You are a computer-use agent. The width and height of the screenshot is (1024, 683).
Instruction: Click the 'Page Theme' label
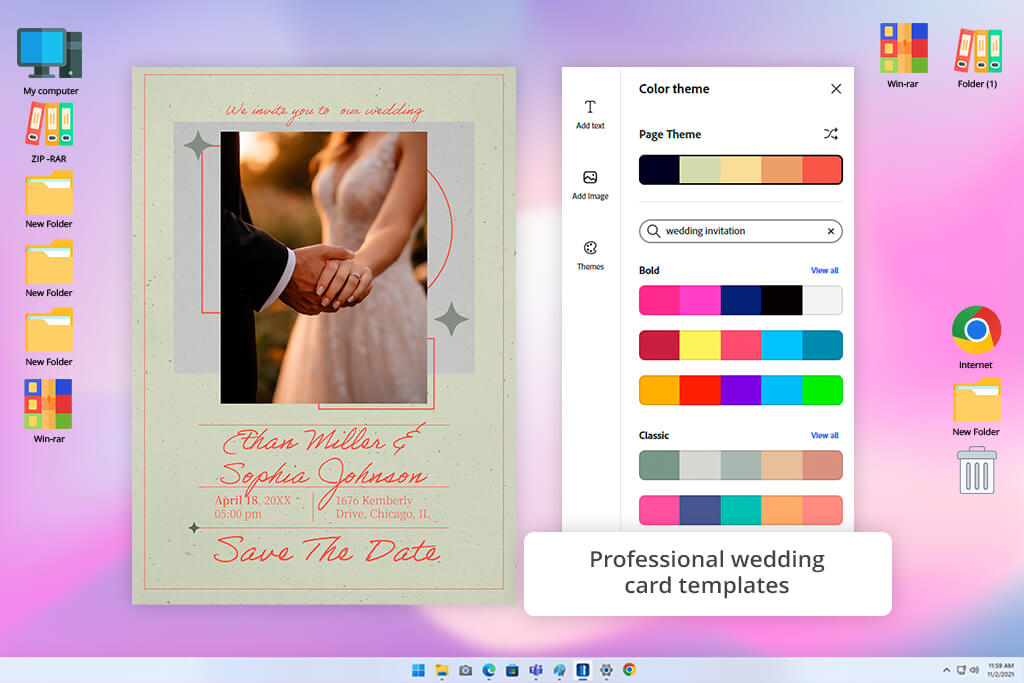click(x=669, y=135)
